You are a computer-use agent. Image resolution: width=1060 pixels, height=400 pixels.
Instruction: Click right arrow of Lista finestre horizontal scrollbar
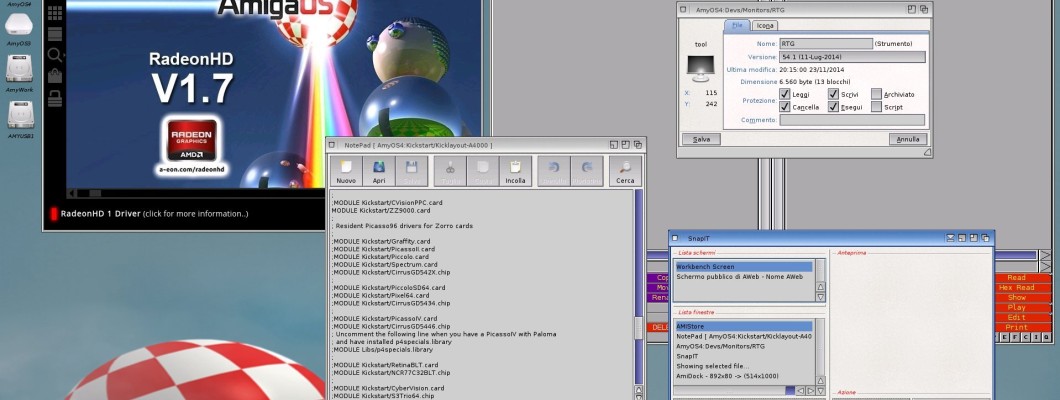811,391
